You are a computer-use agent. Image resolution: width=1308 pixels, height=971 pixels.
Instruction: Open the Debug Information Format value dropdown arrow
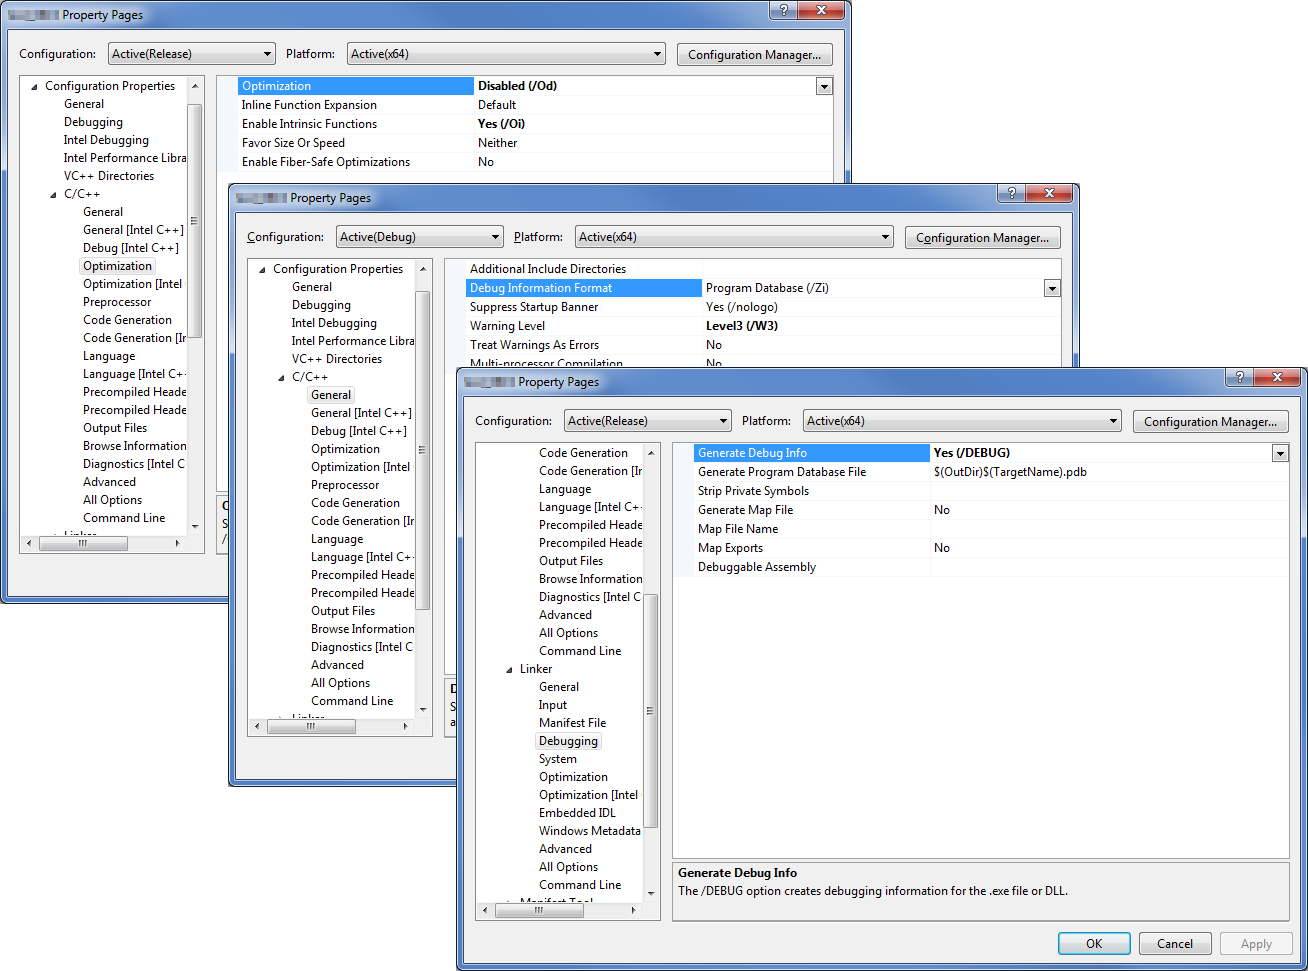tap(1052, 288)
